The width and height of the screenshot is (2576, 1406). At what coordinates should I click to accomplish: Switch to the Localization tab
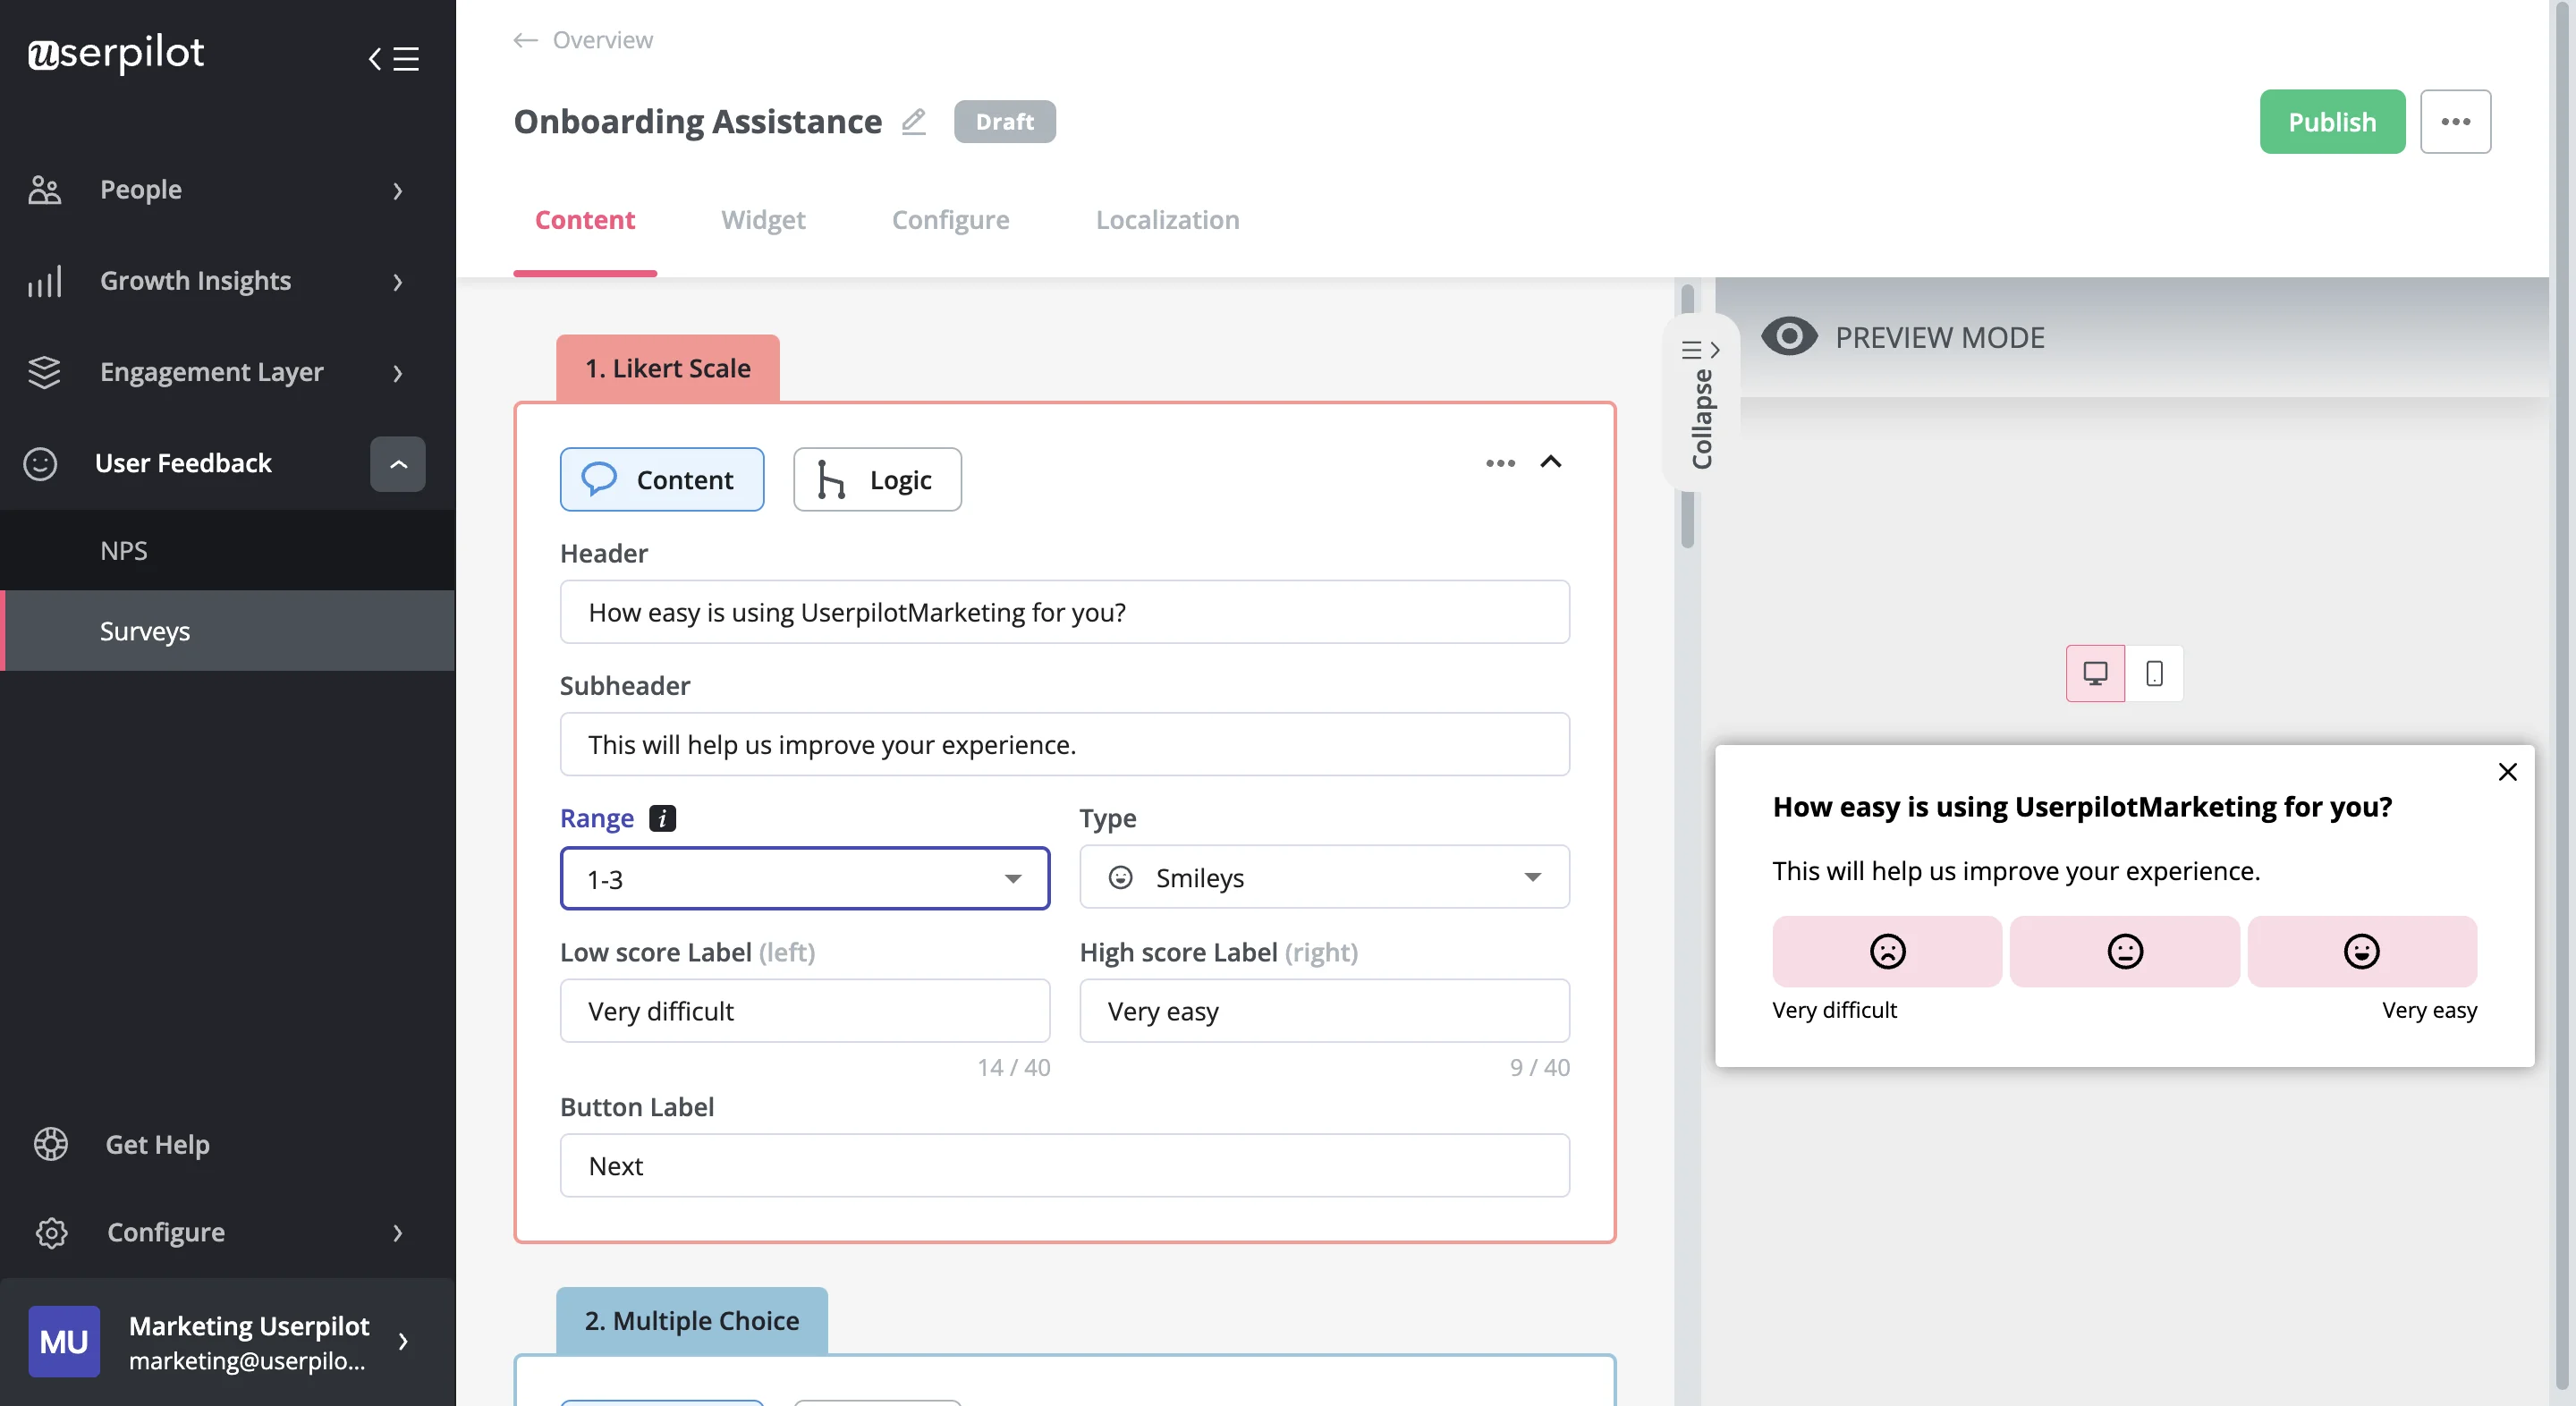[1167, 219]
